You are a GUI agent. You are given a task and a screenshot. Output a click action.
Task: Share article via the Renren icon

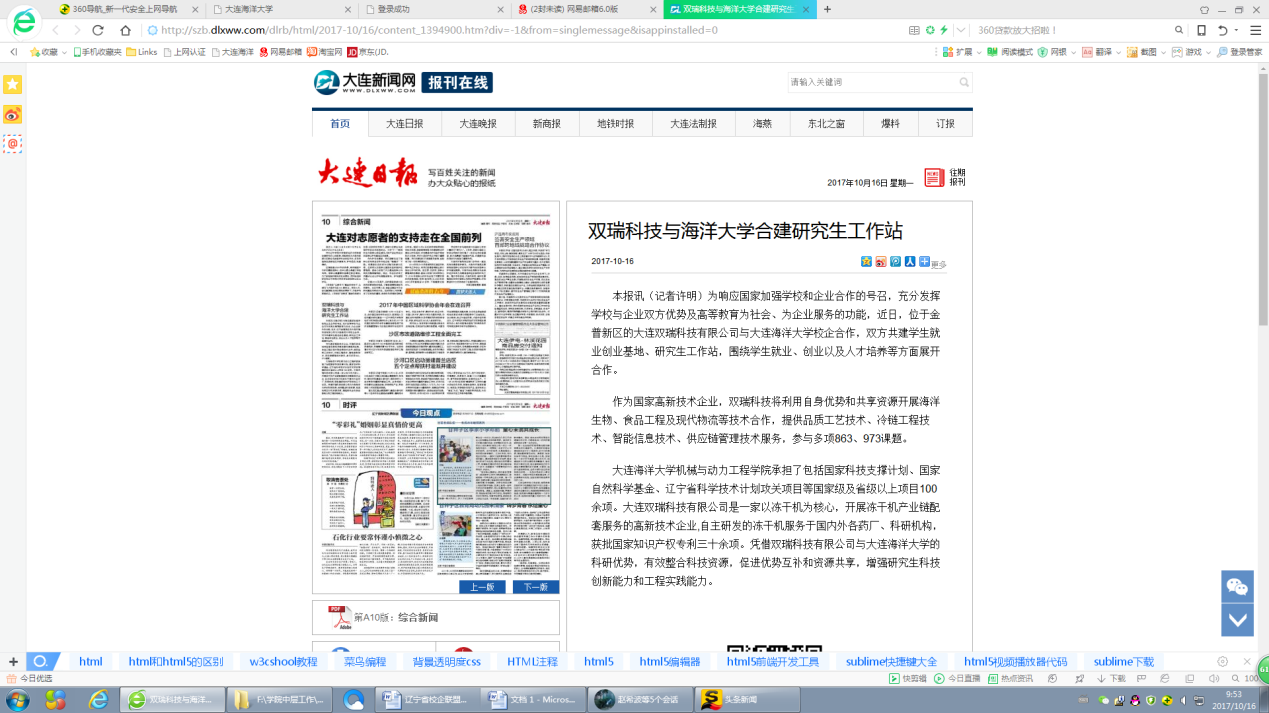click(910, 262)
